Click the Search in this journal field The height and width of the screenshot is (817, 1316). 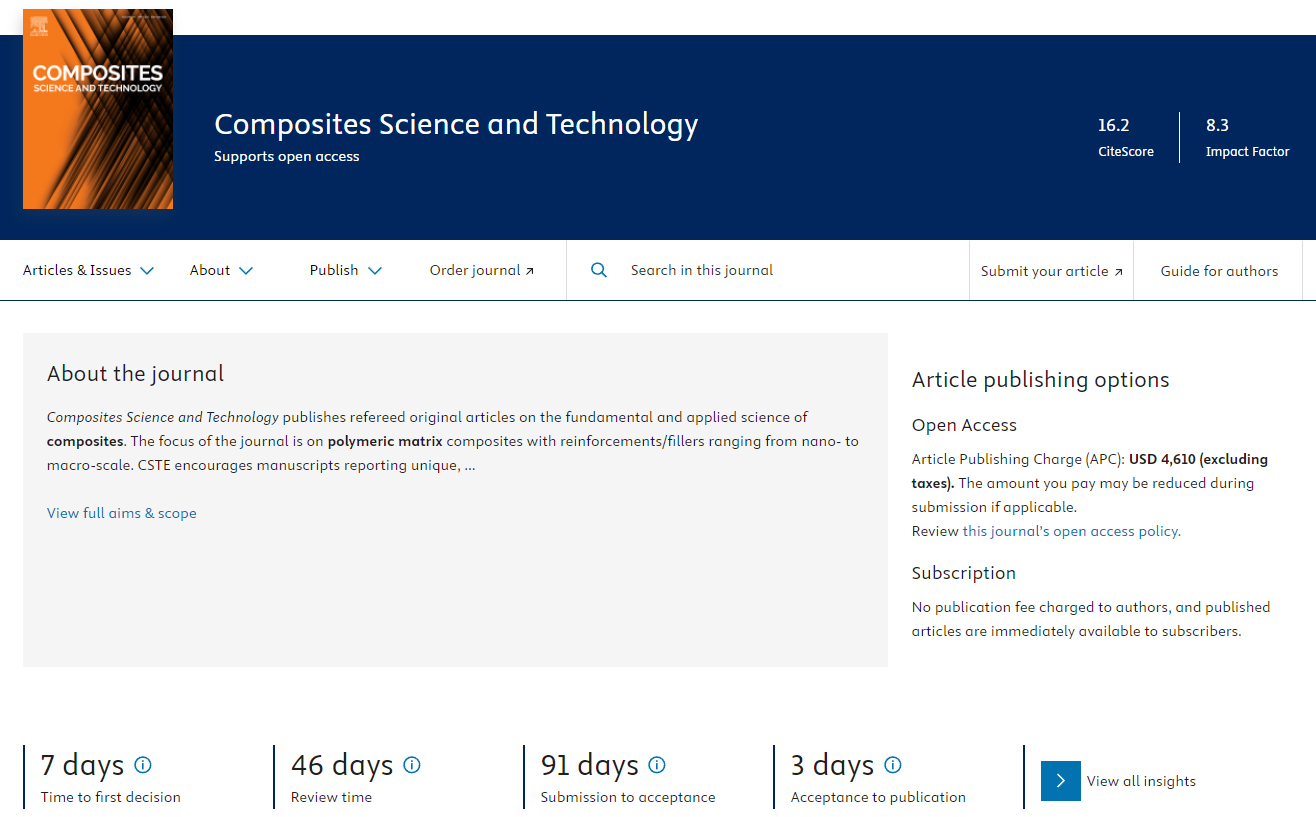767,270
